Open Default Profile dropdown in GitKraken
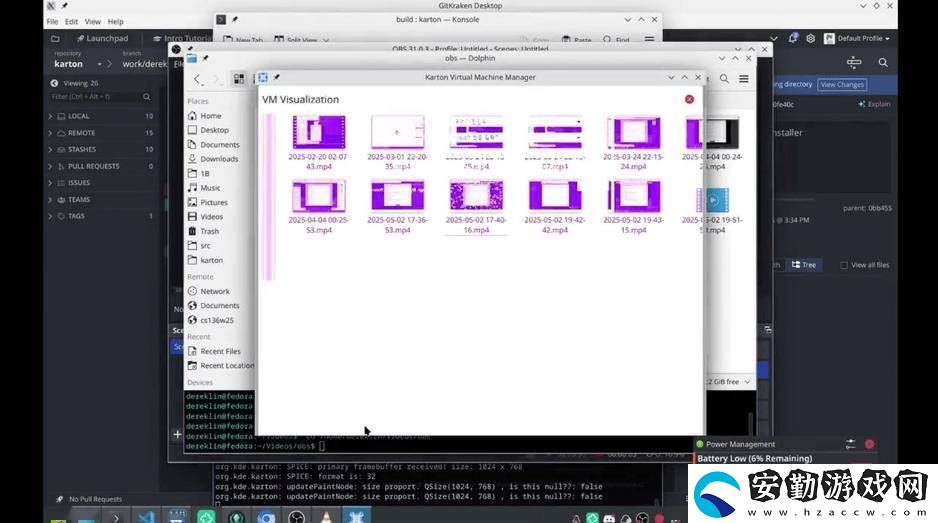938x523 pixels. [857, 38]
